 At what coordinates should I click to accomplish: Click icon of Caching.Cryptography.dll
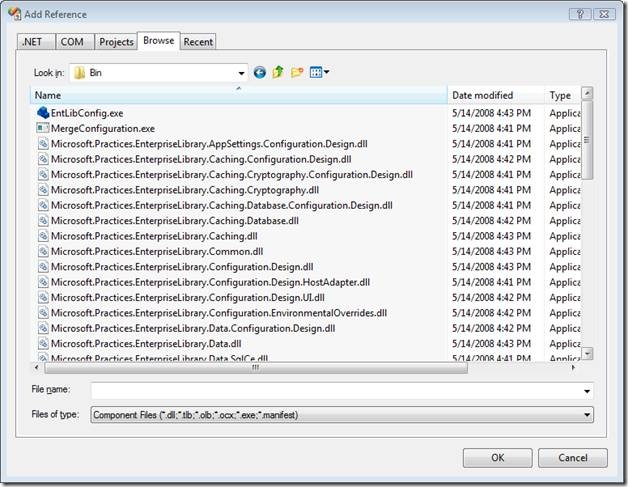point(43,190)
